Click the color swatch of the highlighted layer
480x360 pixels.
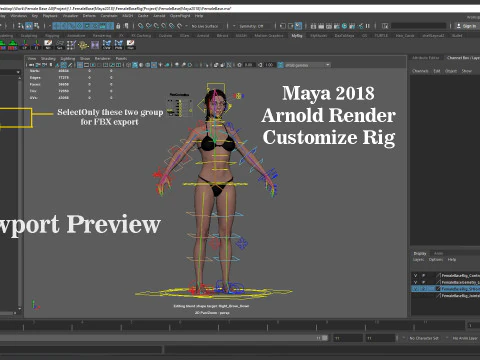coord(438,289)
